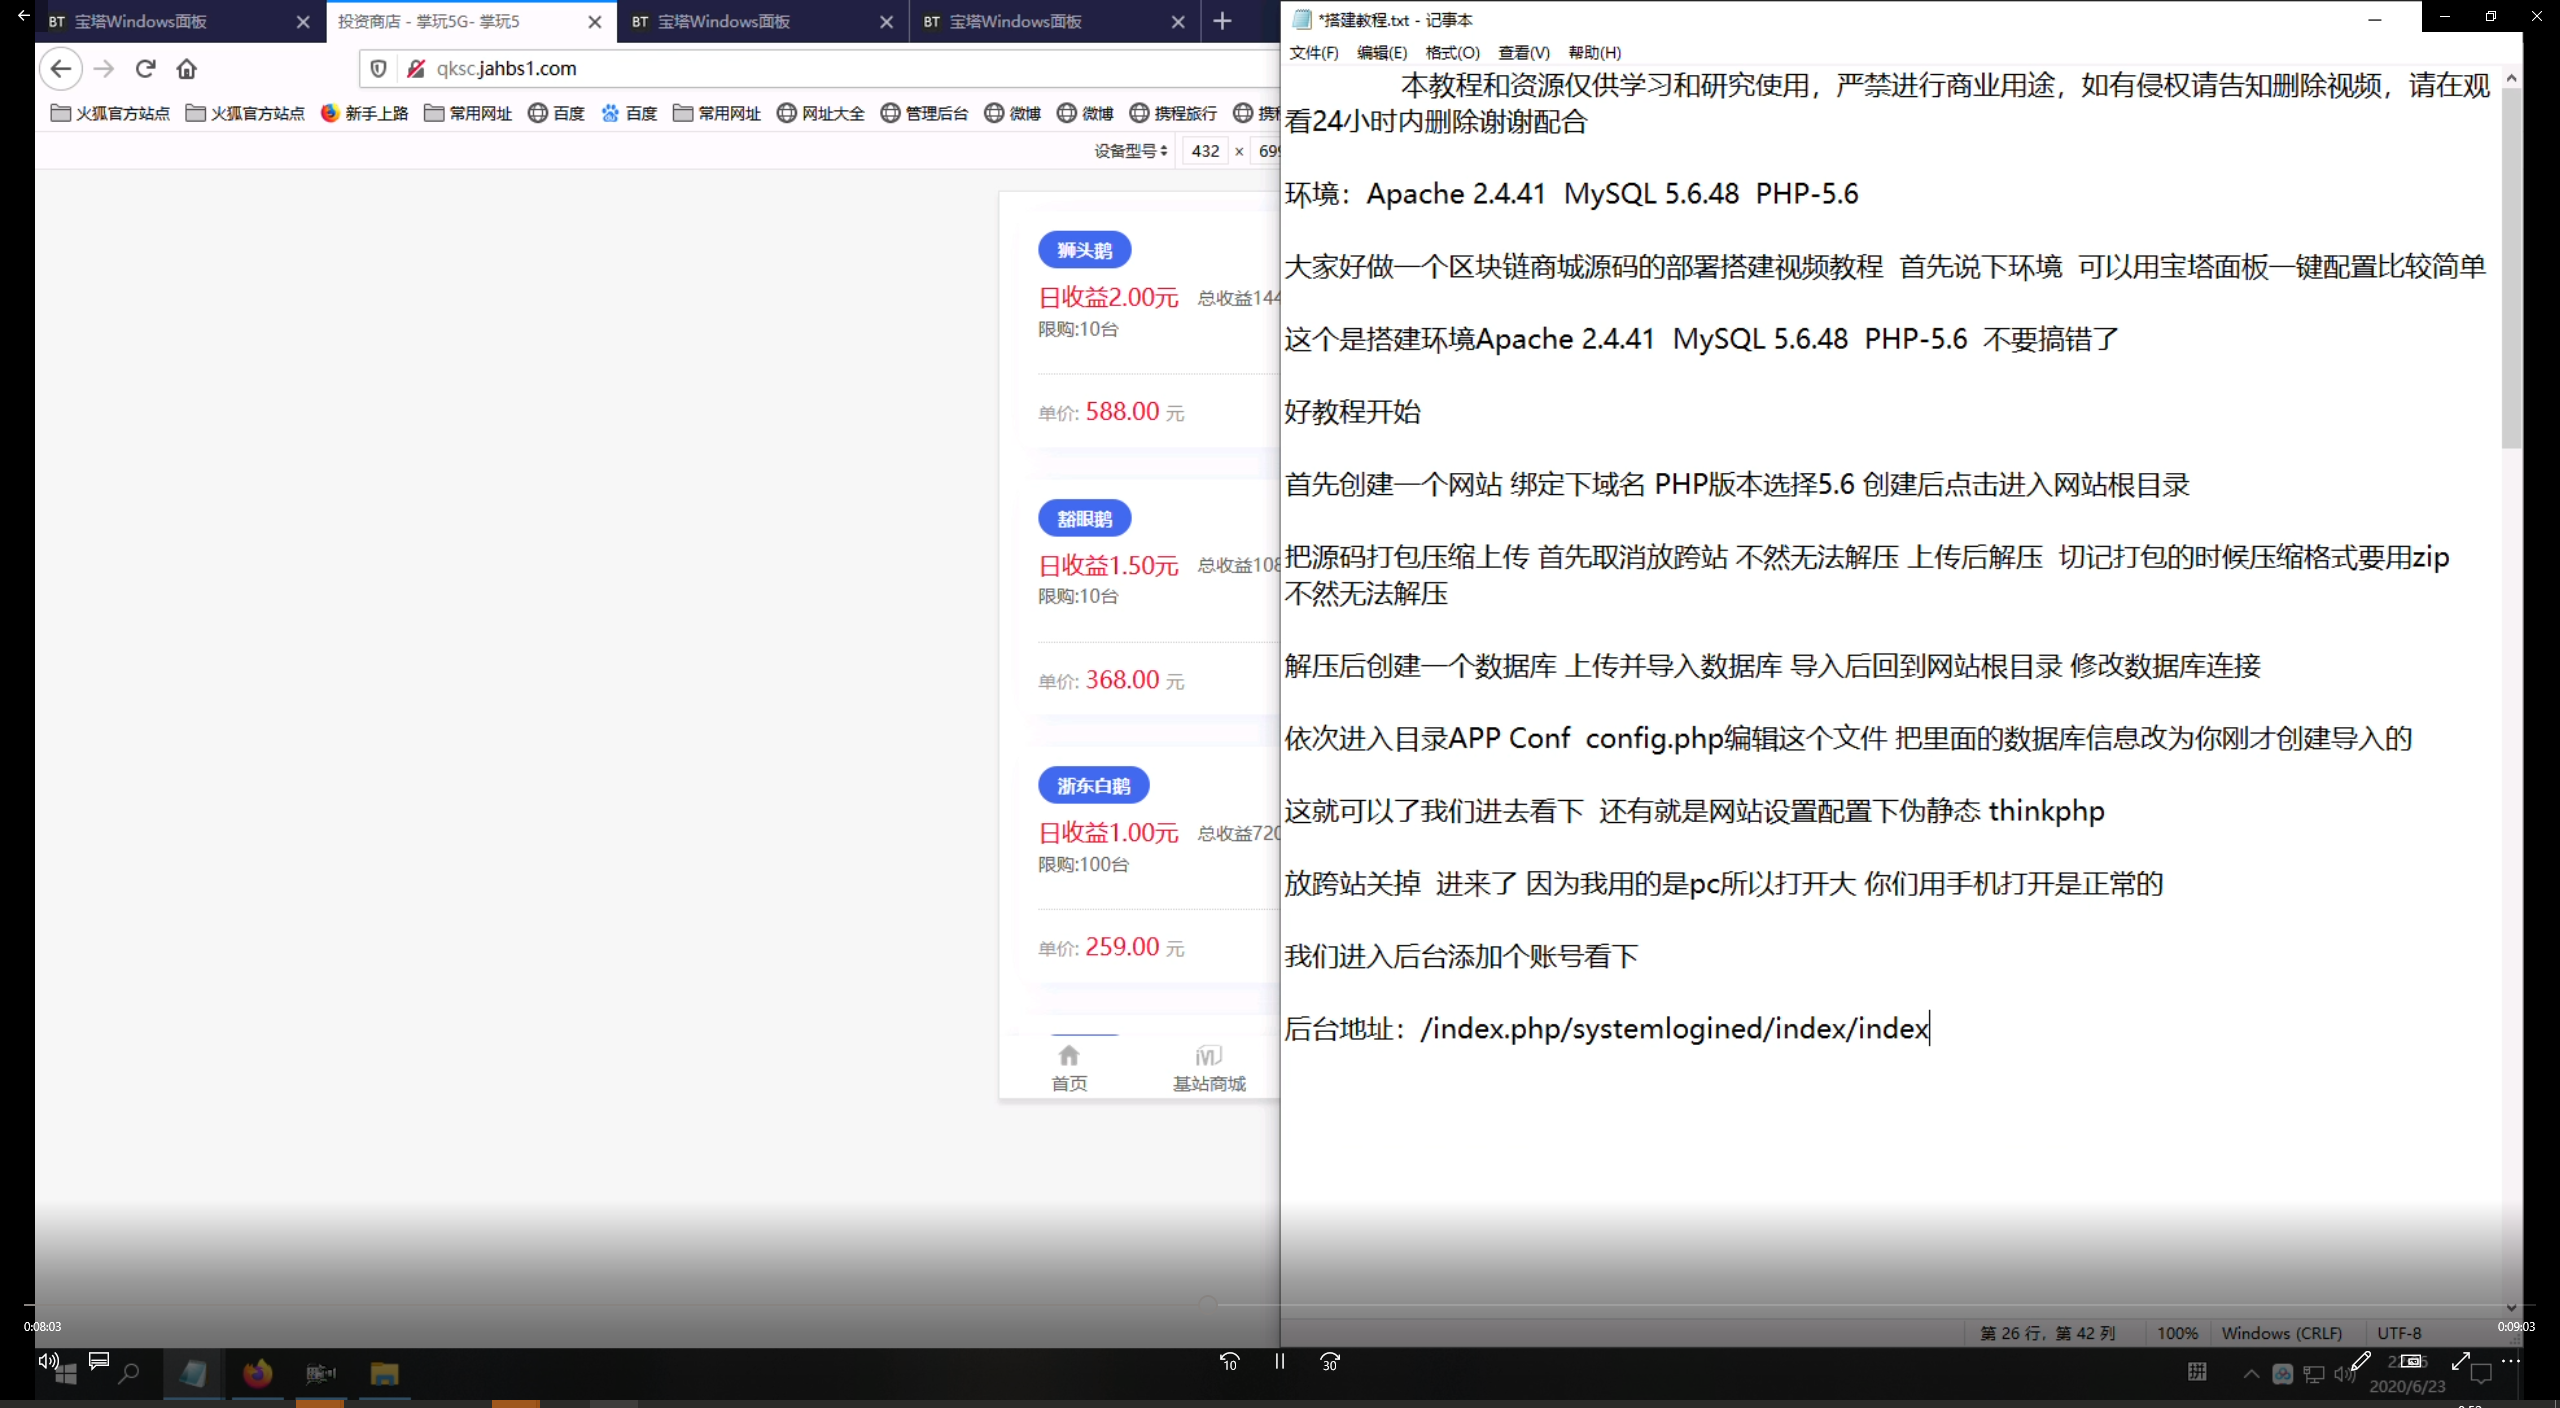Image resolution: width=2560 pixels, height=1408 pixels.
Task: Open a new browser tab
Action: tap(1222, 21)
